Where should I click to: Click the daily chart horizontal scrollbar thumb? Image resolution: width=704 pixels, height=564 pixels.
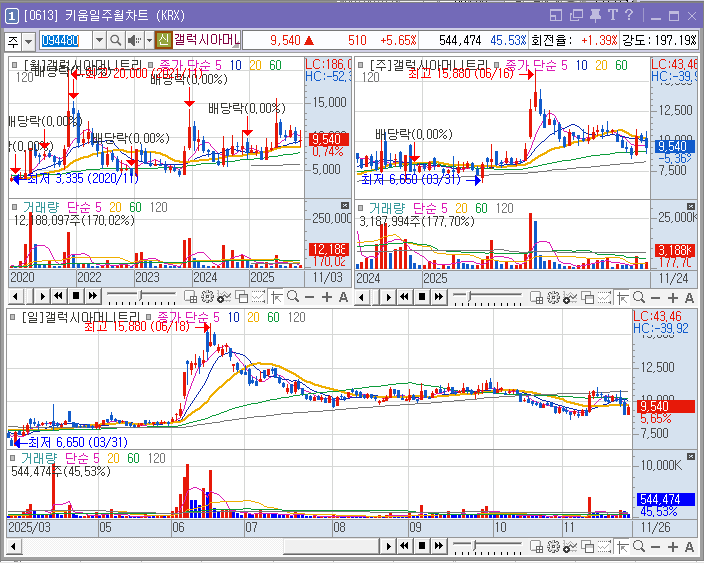tap(331, 546)
